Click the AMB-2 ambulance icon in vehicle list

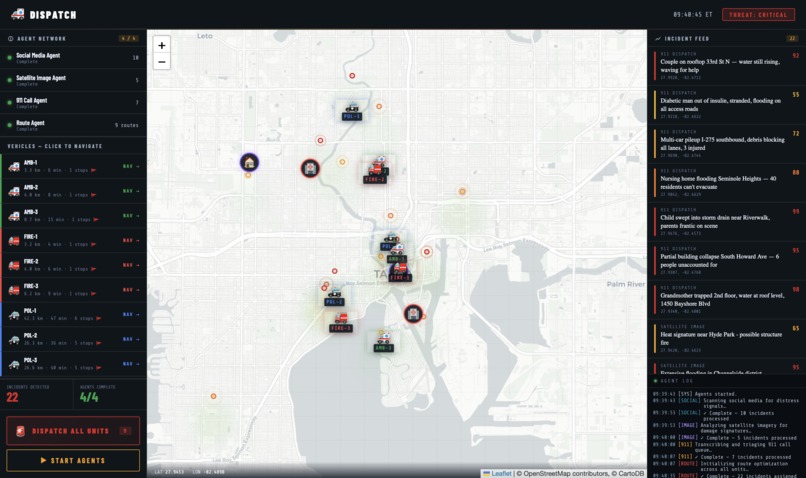point(14,191)
